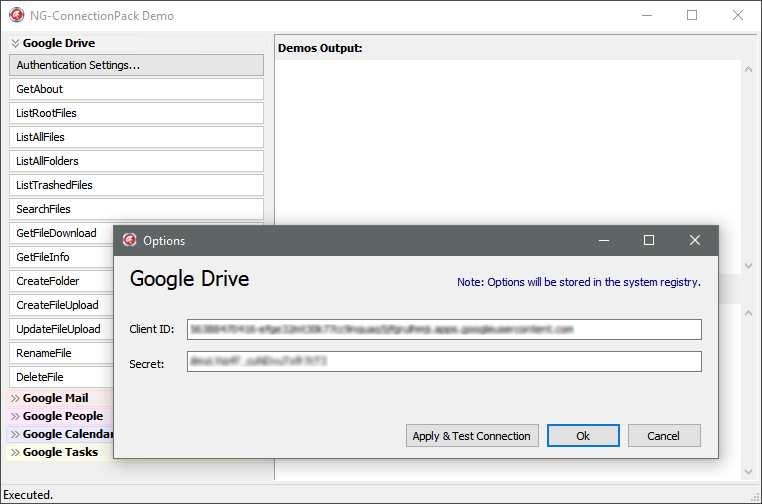Screen dimensions: 762x504
Task: Run the CreateFileUpload demo
Action: [x=61, y=305]
